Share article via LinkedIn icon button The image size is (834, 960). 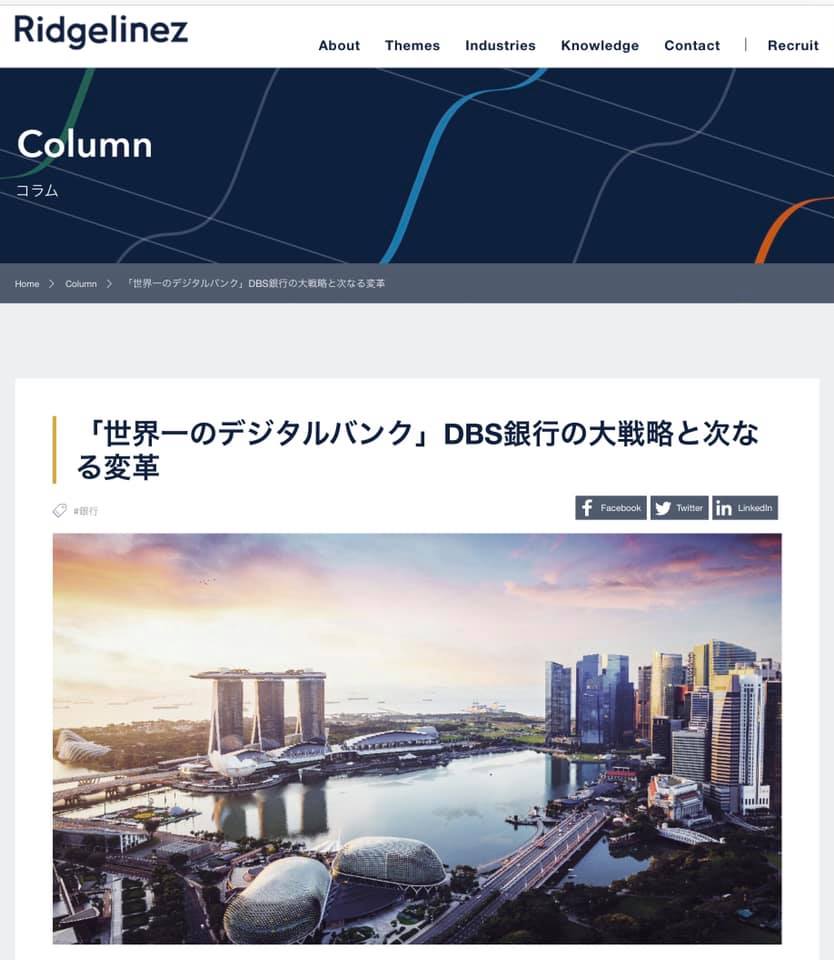click(745, 508)
